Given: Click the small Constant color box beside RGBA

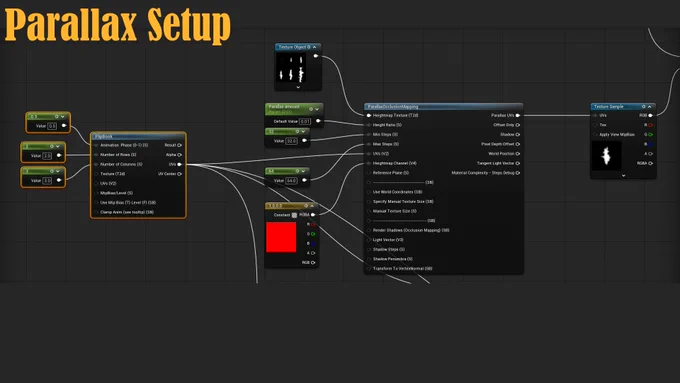Looking at the screenshot, I should pyautogui.click(x=294, y=215).
